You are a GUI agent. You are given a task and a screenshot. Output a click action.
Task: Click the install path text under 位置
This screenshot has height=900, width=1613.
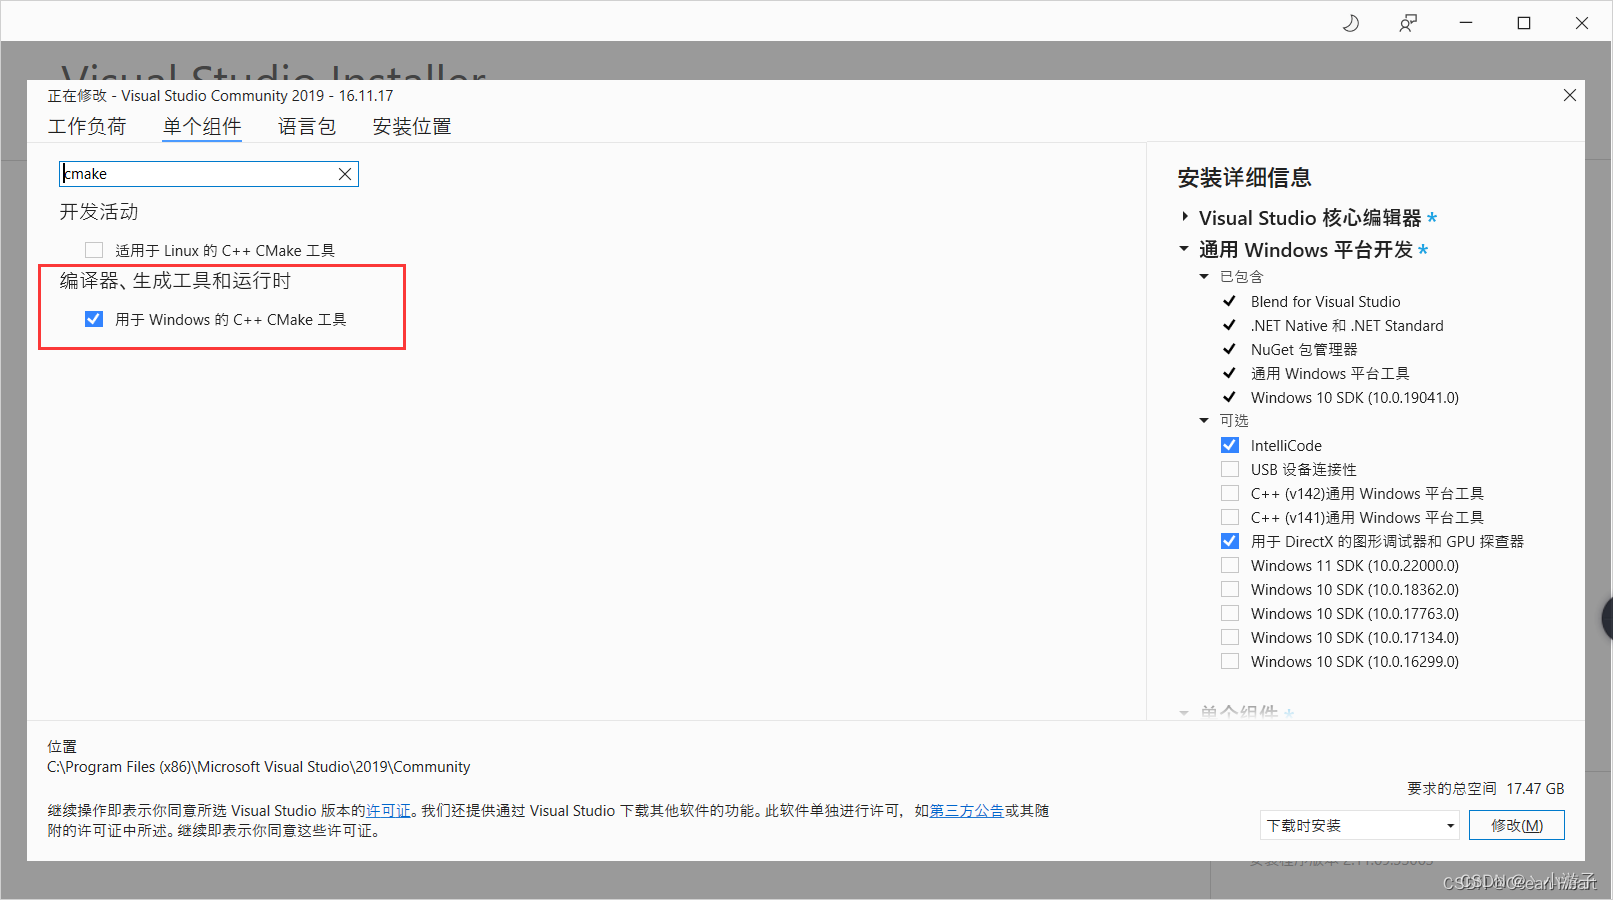[x=259, y=767]
